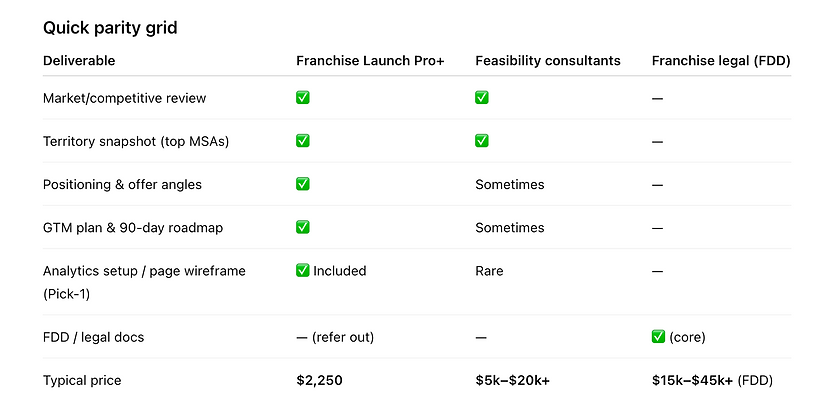Click Feasibility consultants checkmark for Territory snapshot

[481, 141]
